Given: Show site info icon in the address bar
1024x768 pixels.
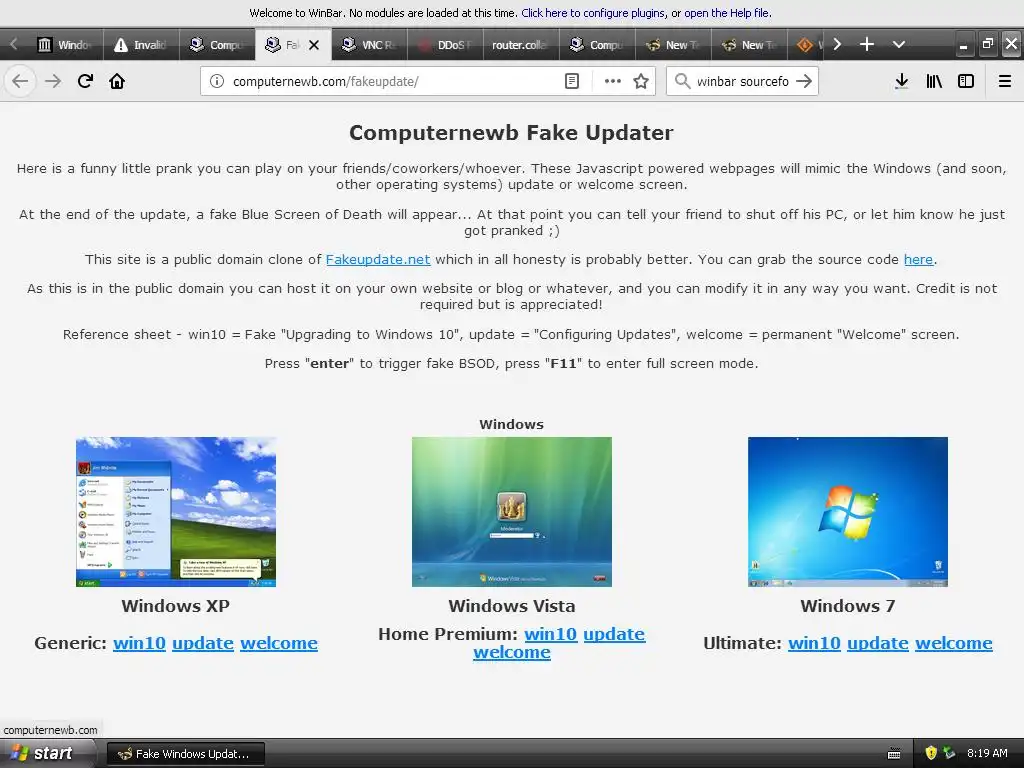Looking at the screenshot, I should [x=217, y=81].
